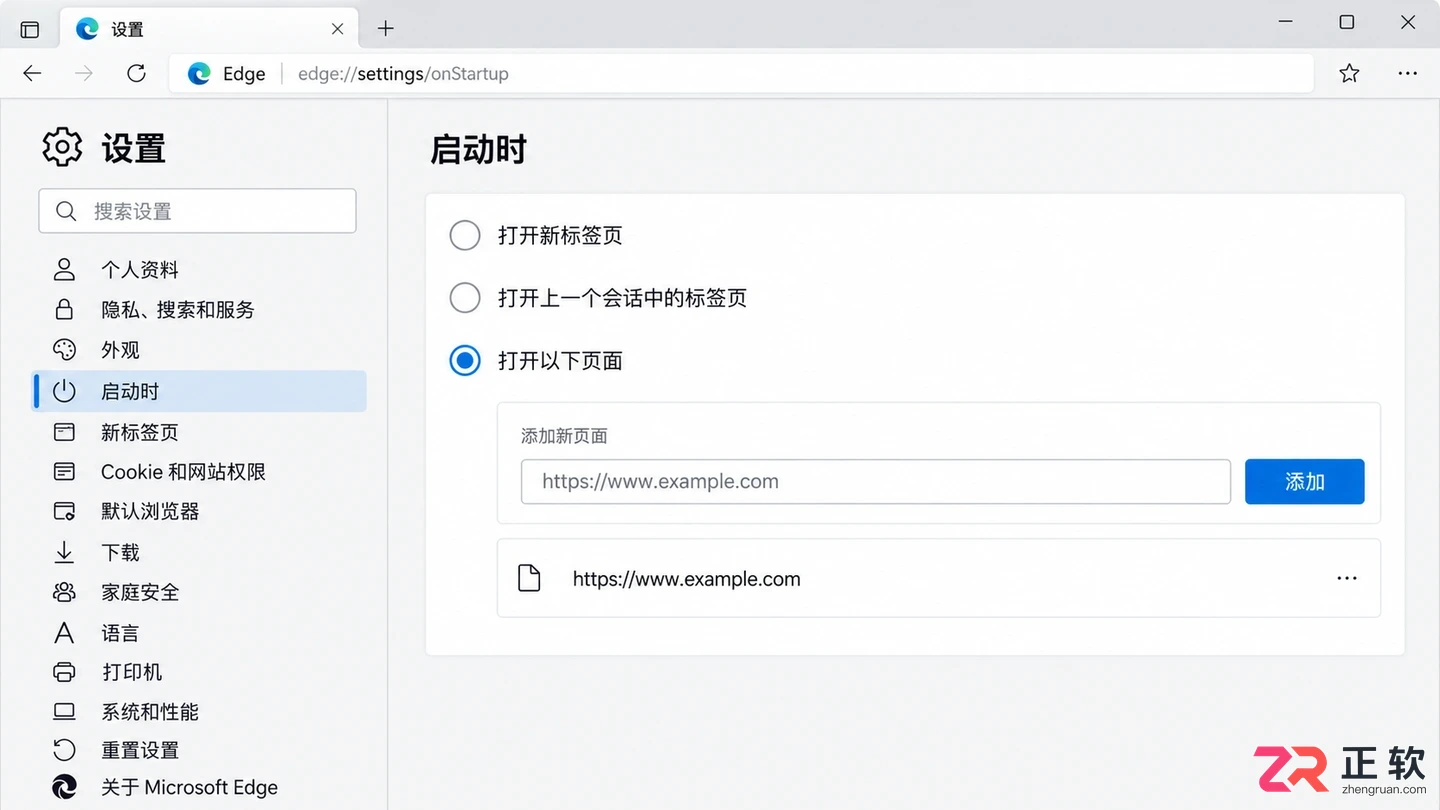Open Cookie 和网站权限 settings
The width and height of the screenshot is (1440, 810).
click(200, 472)
